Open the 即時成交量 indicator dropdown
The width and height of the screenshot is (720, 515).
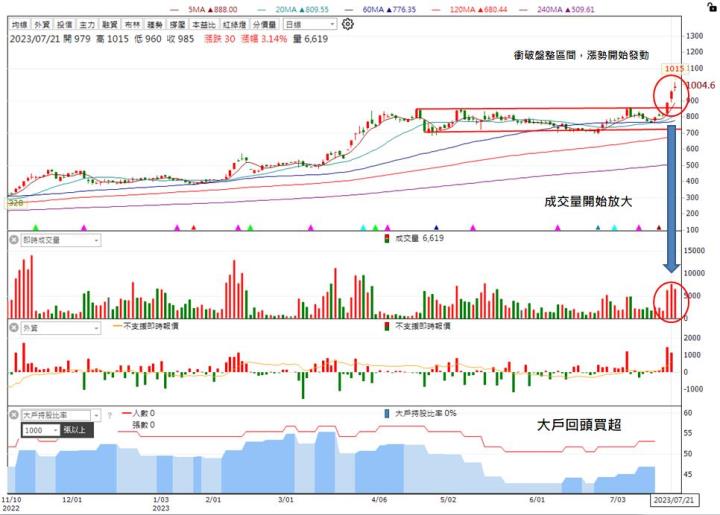pyautogui.click(x=96, y=240)
